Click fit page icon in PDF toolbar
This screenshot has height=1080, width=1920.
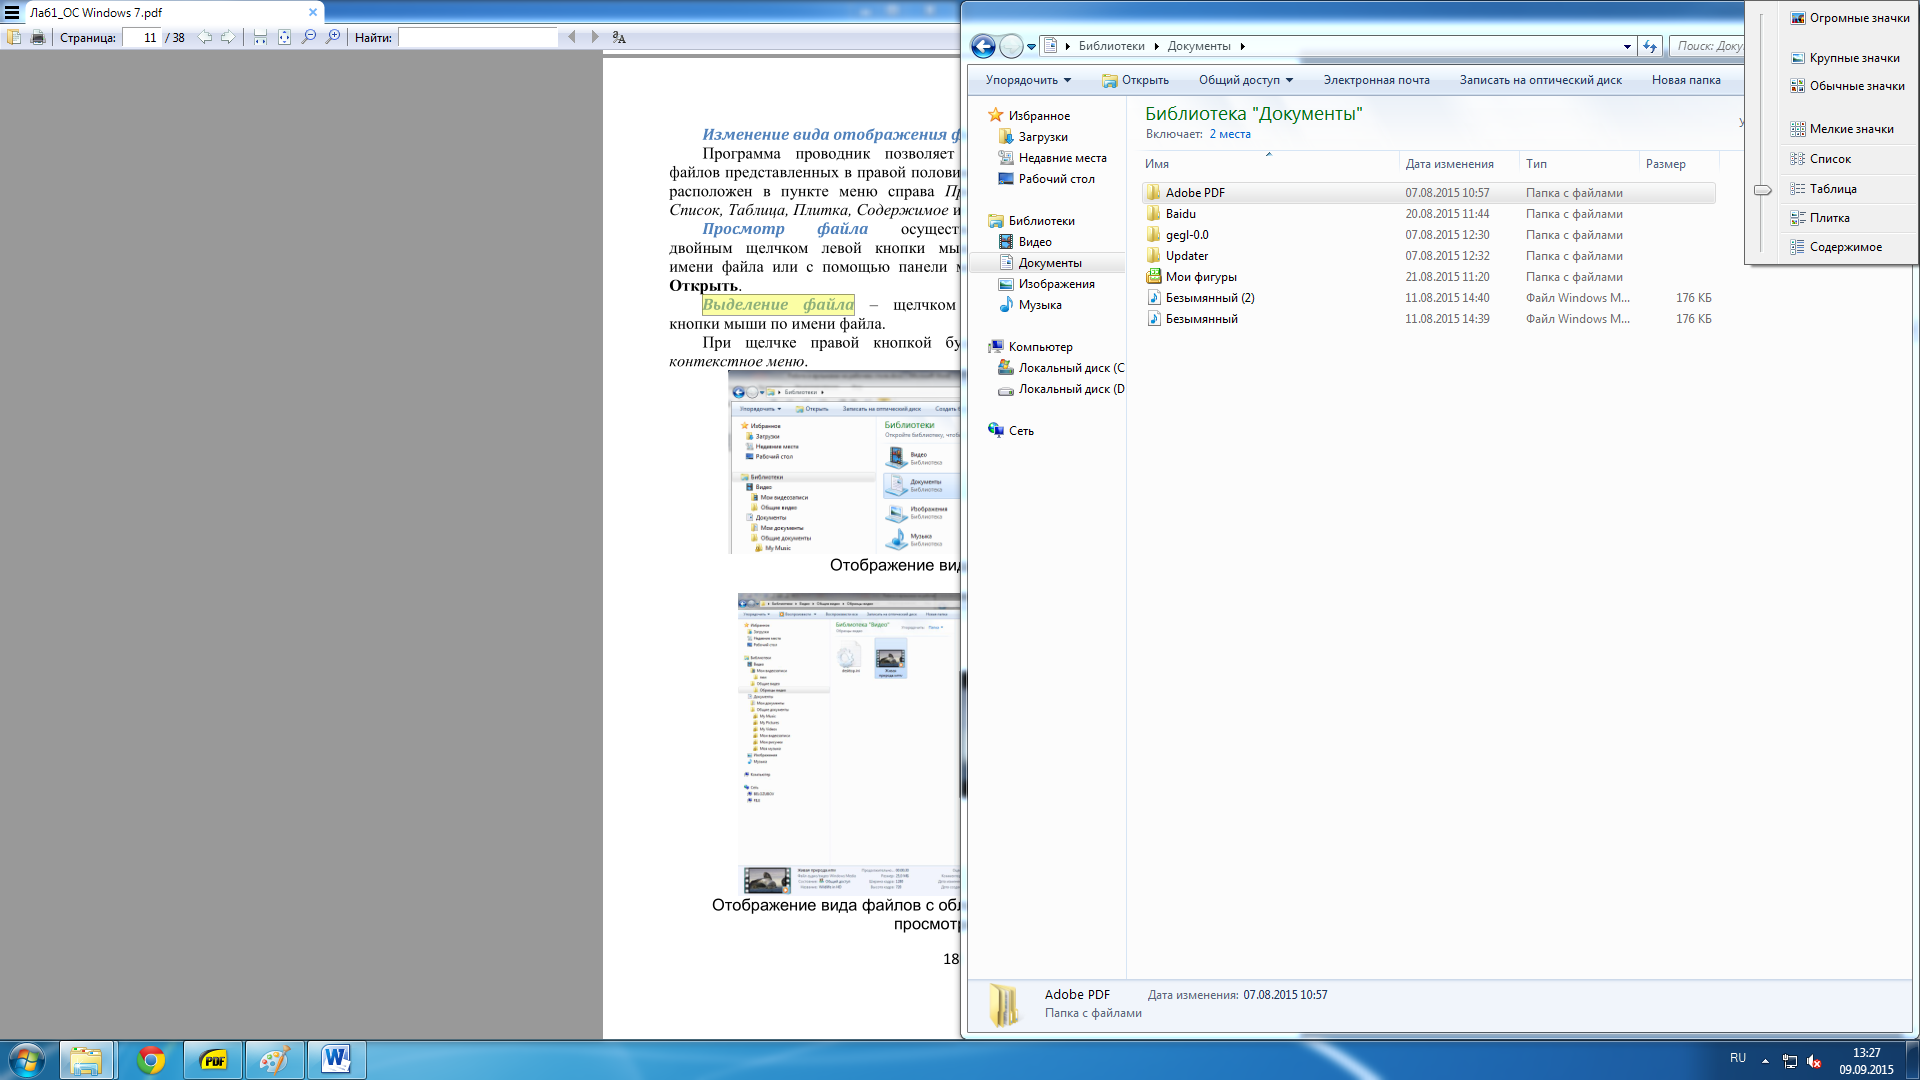pyautogui.click(x=285, y=37)
